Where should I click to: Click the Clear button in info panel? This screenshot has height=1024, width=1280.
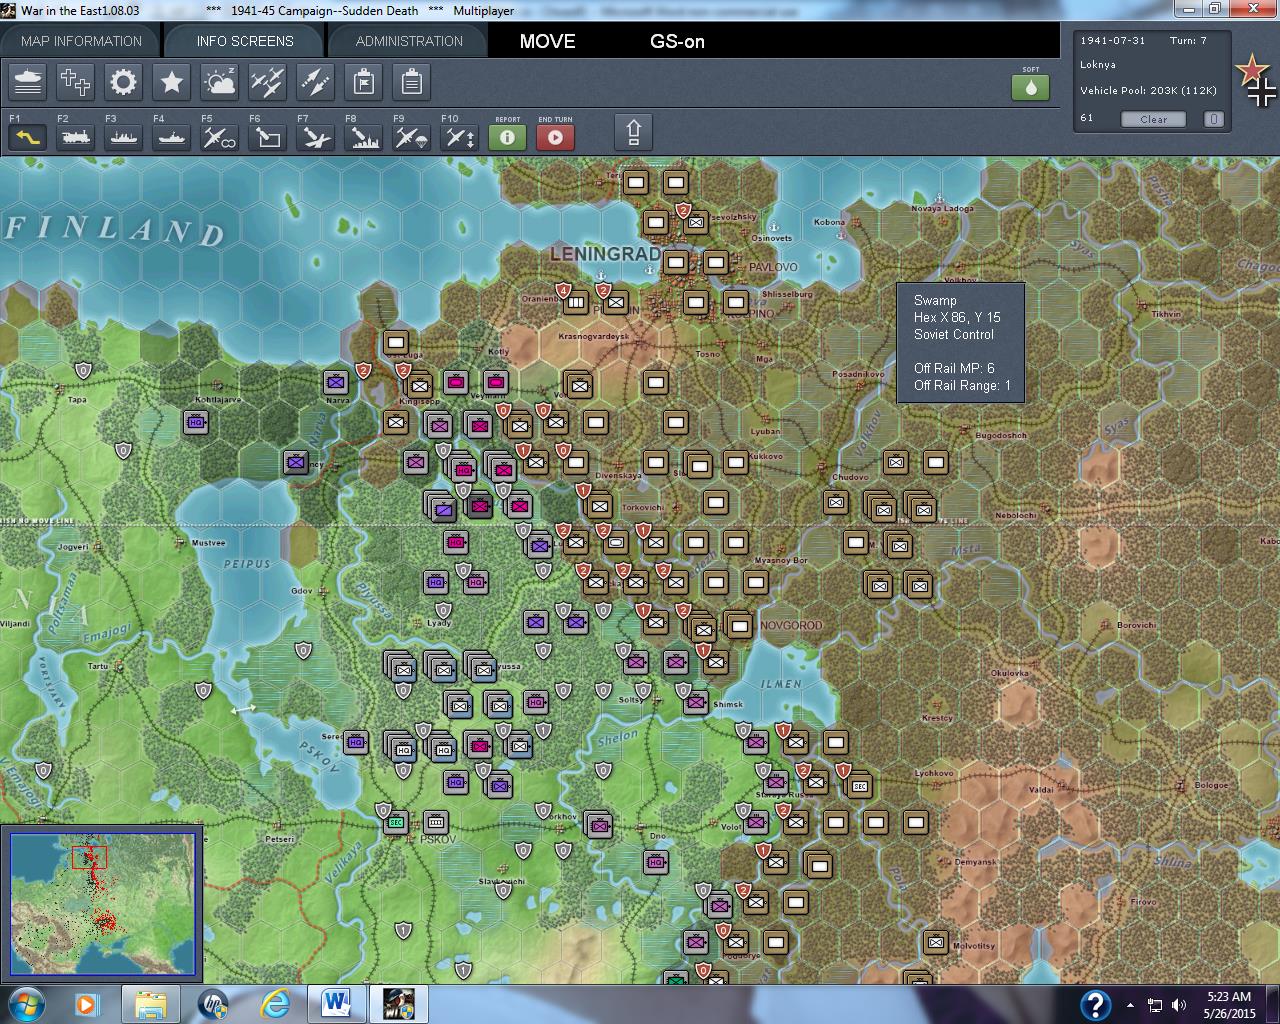pos(1153,119)
